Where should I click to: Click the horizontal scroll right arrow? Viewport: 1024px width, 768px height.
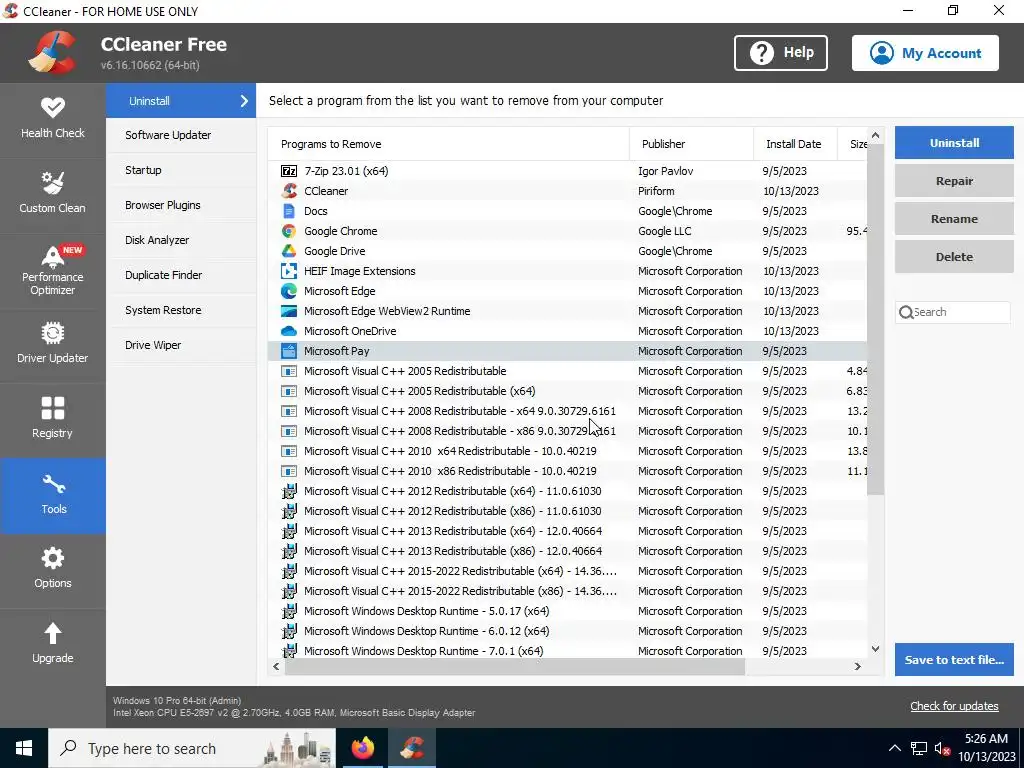tap(857, 667)
